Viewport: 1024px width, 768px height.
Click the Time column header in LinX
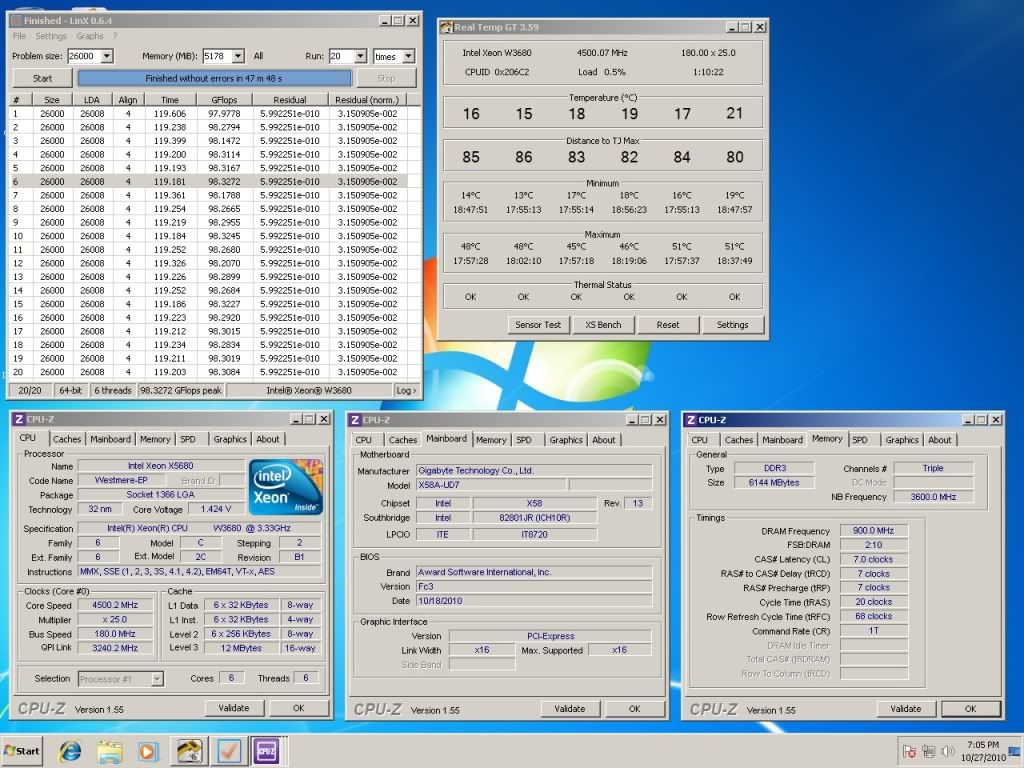pyautogui.click(x=170, y=100)
